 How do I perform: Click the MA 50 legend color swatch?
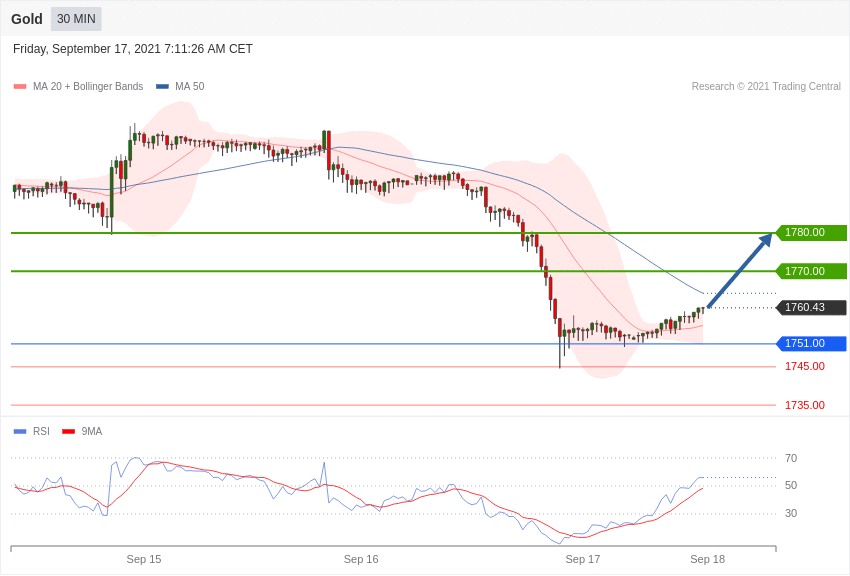click(x=162, y=86)
